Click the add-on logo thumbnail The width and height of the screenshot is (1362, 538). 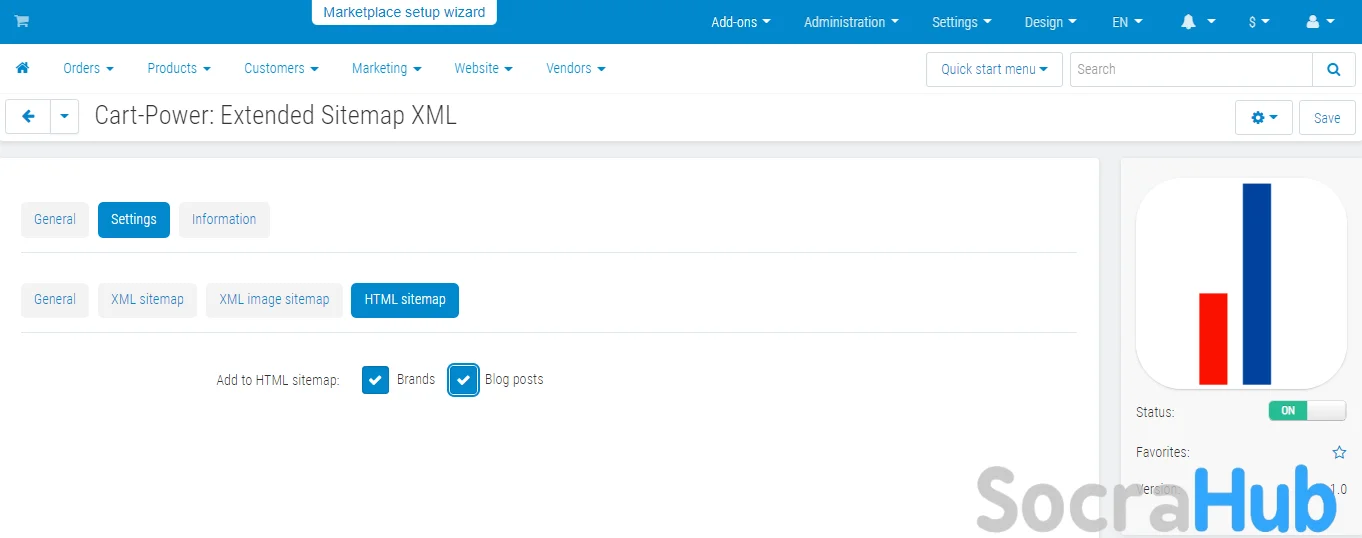pos(1241,283)
